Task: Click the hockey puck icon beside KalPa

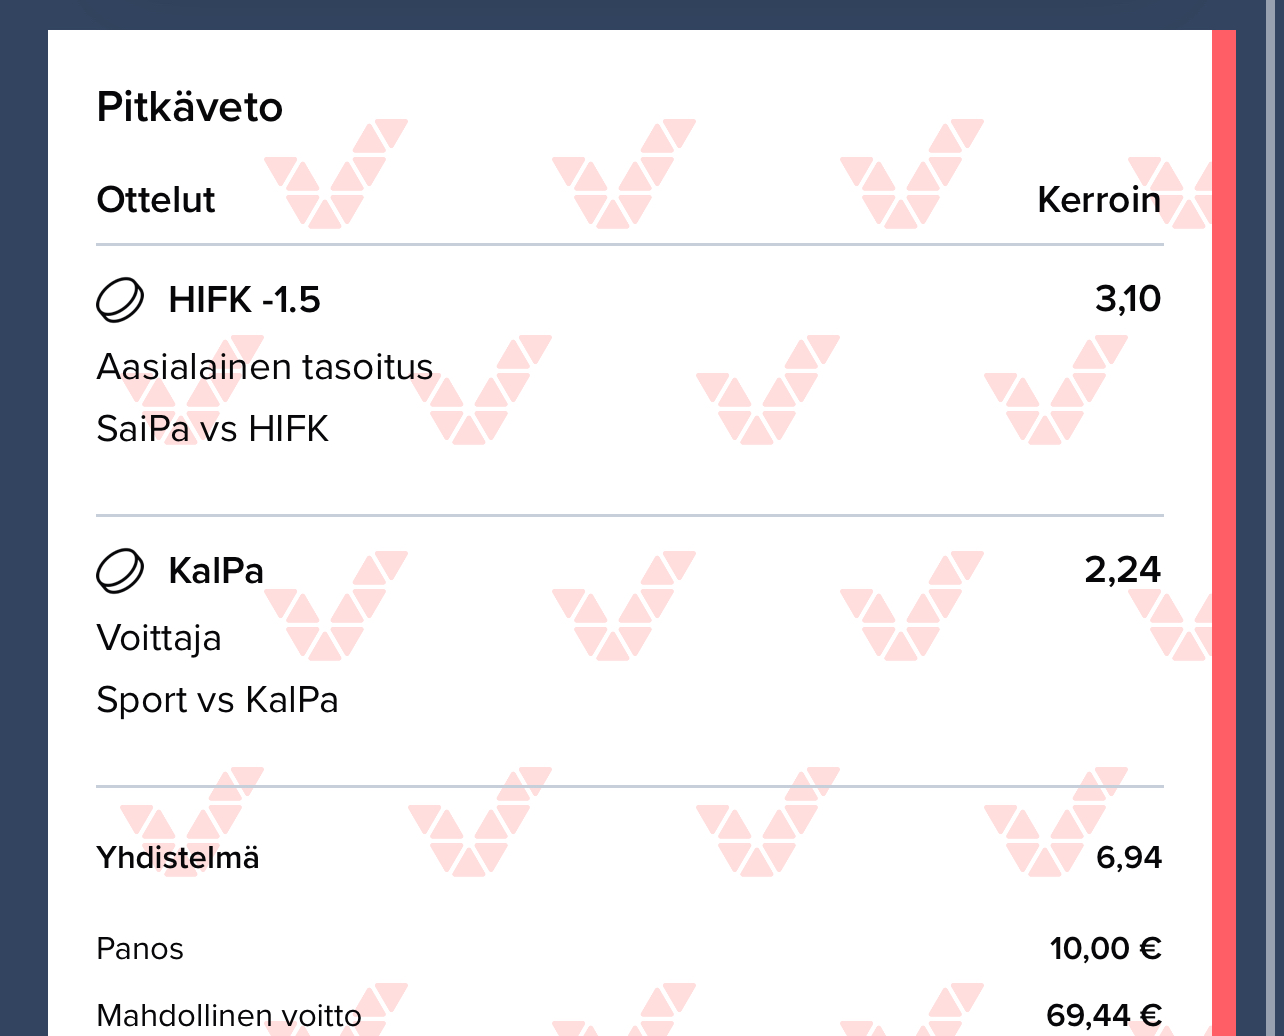Action: pyautogui.click(x=120, y=571)
